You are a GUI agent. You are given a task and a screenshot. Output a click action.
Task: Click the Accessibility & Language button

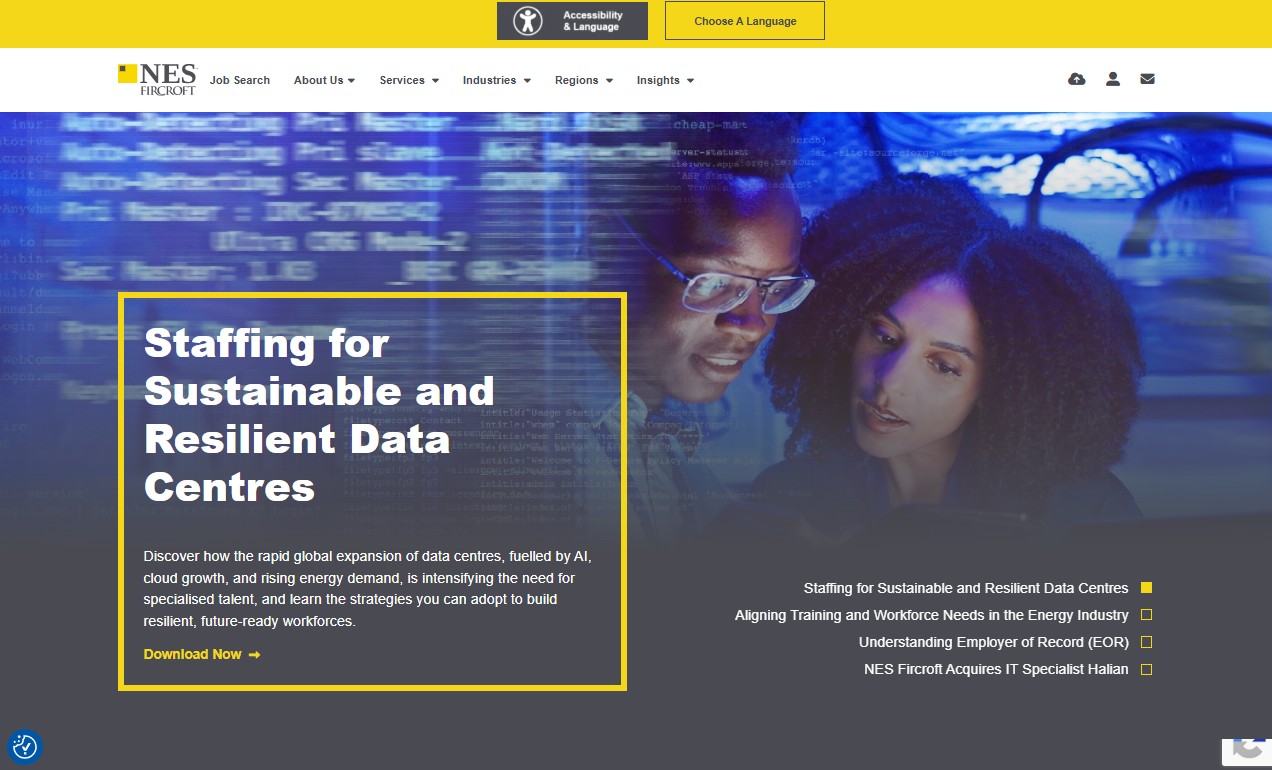tap(572, 21)
